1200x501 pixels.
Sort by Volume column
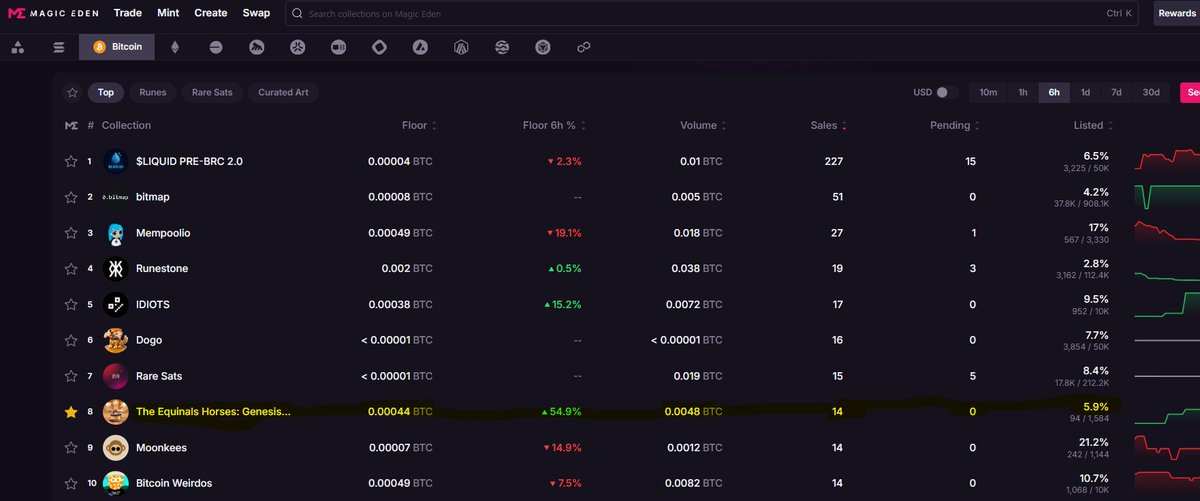click(x=702, y=125)
